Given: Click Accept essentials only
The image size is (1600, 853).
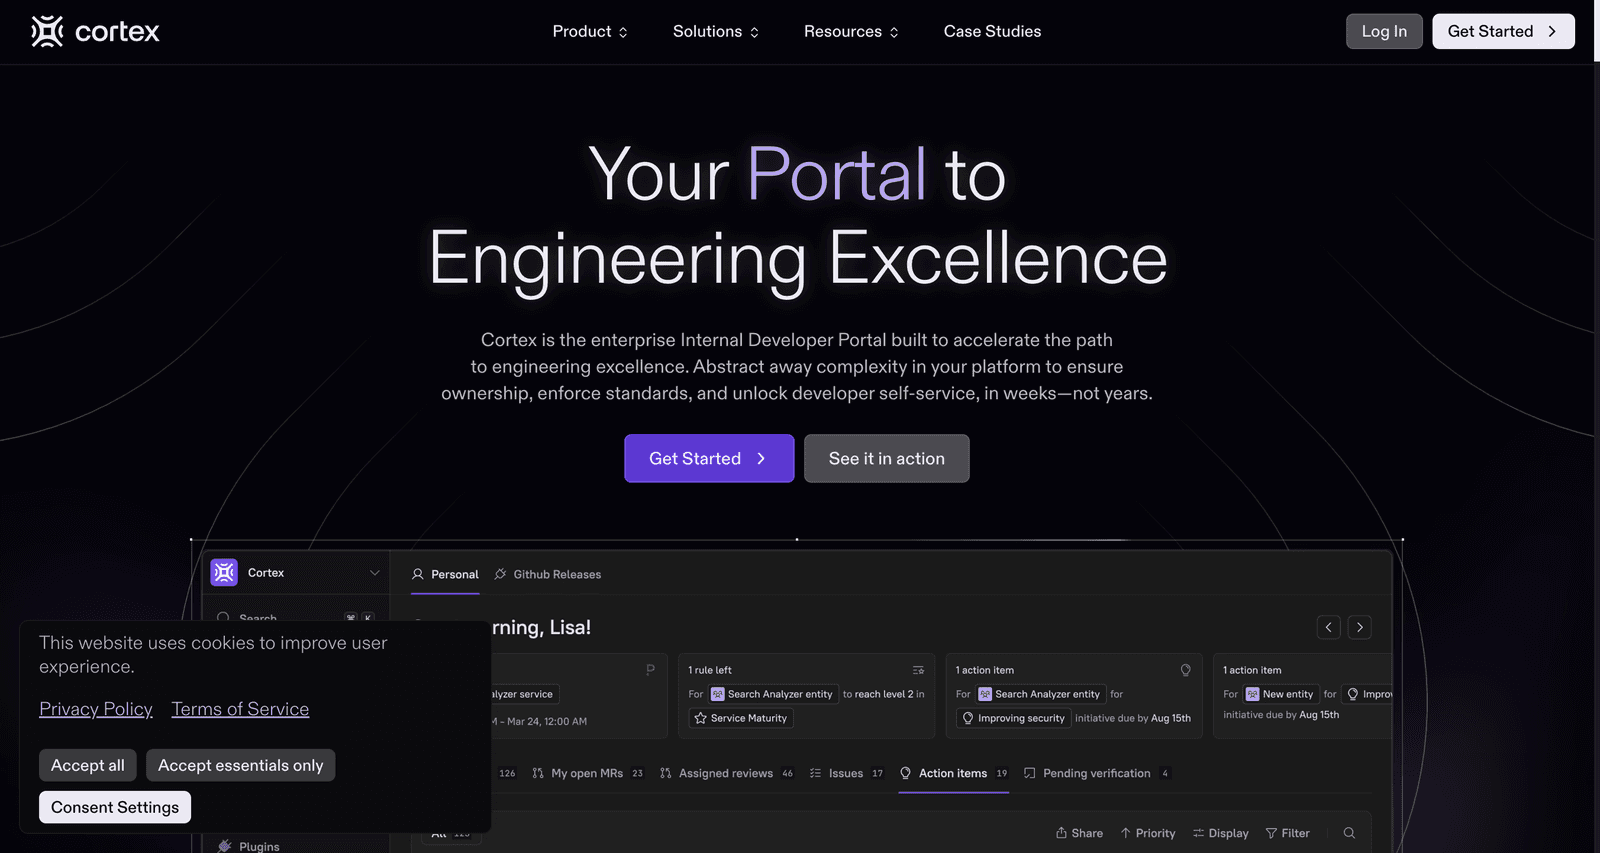Looking at the screenshot, I should tap(241, 765).
